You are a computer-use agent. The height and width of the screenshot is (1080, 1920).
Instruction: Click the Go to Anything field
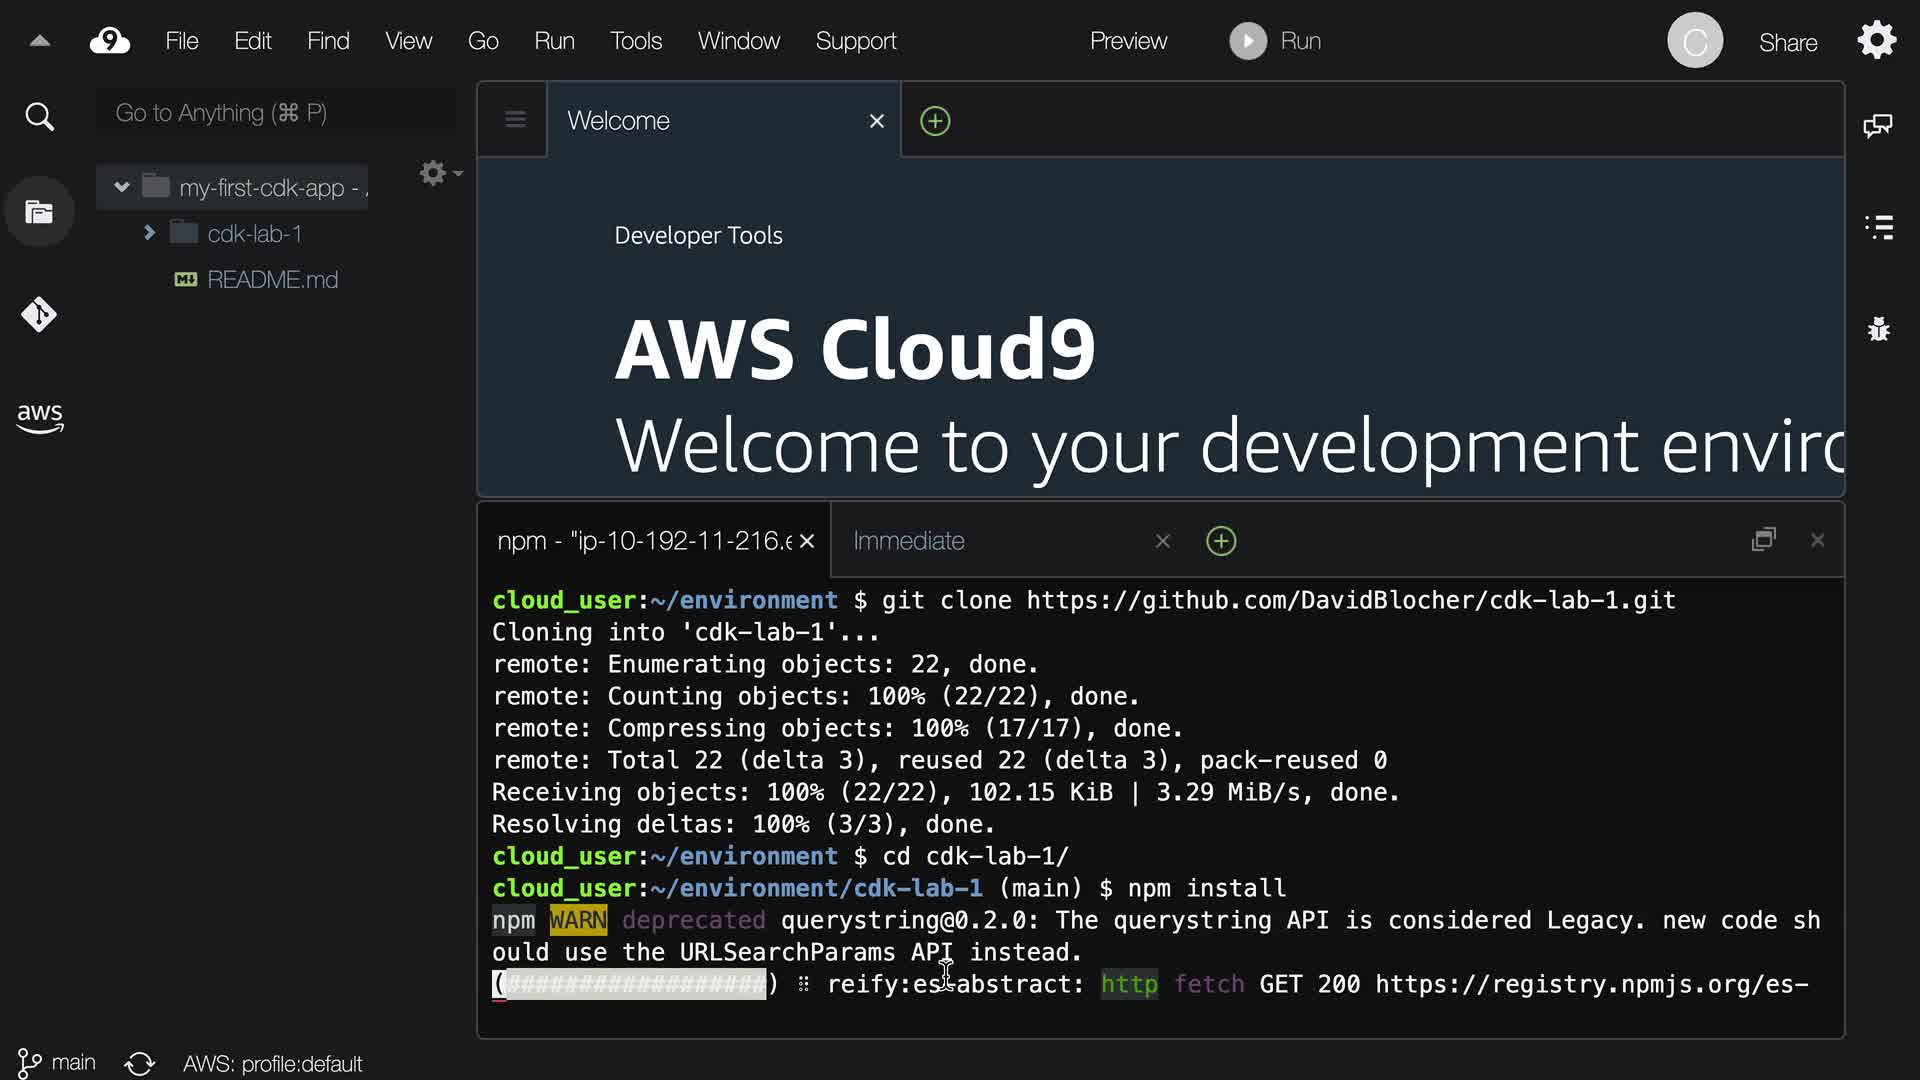[x=275, y=113]
